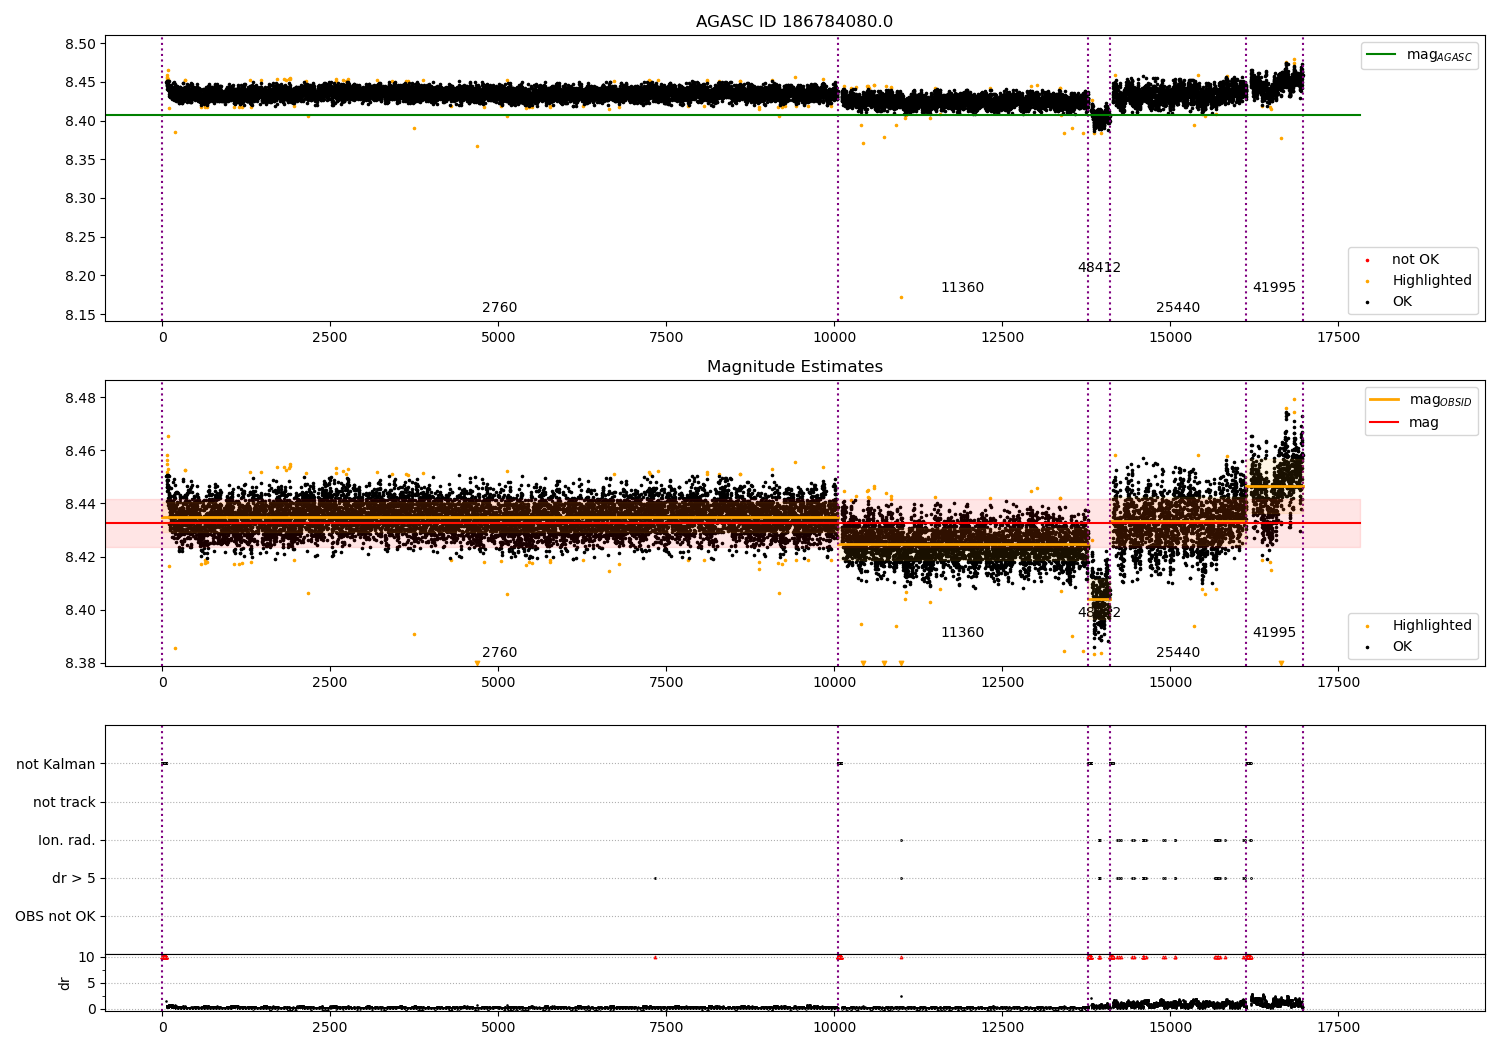Click 'Highlighted' legend entry in top plot
The width and height of the screenshot is (1500, 1050).
pyautogui.click(x=1431, y=281)
